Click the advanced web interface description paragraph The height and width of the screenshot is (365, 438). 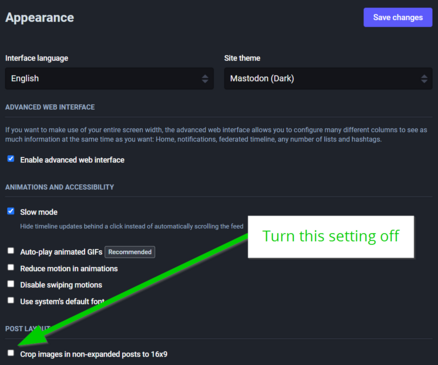click(216, 134)
